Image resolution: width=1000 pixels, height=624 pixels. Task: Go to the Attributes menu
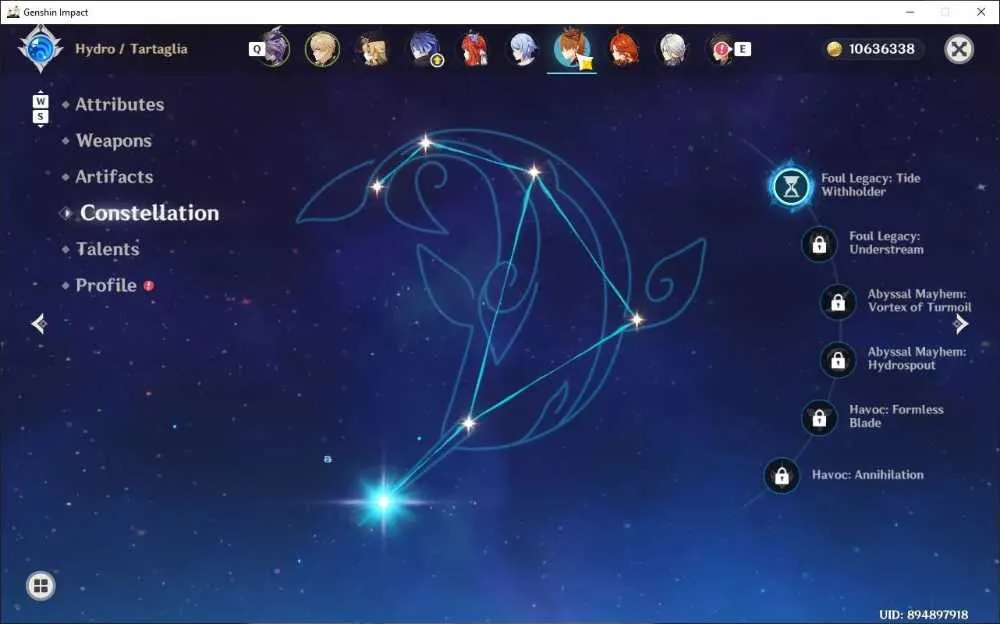click(x=119, y=105)
